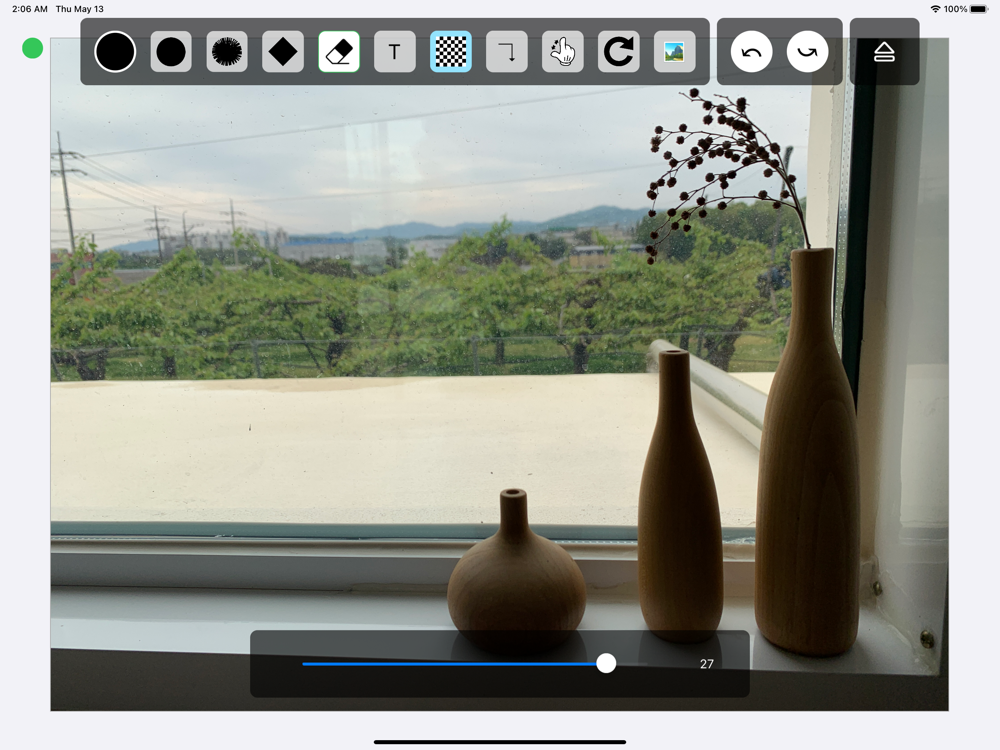Choose the corner arrow line tool
The height and width of the screenshot is (750, 1000).
tap(506, 52)
